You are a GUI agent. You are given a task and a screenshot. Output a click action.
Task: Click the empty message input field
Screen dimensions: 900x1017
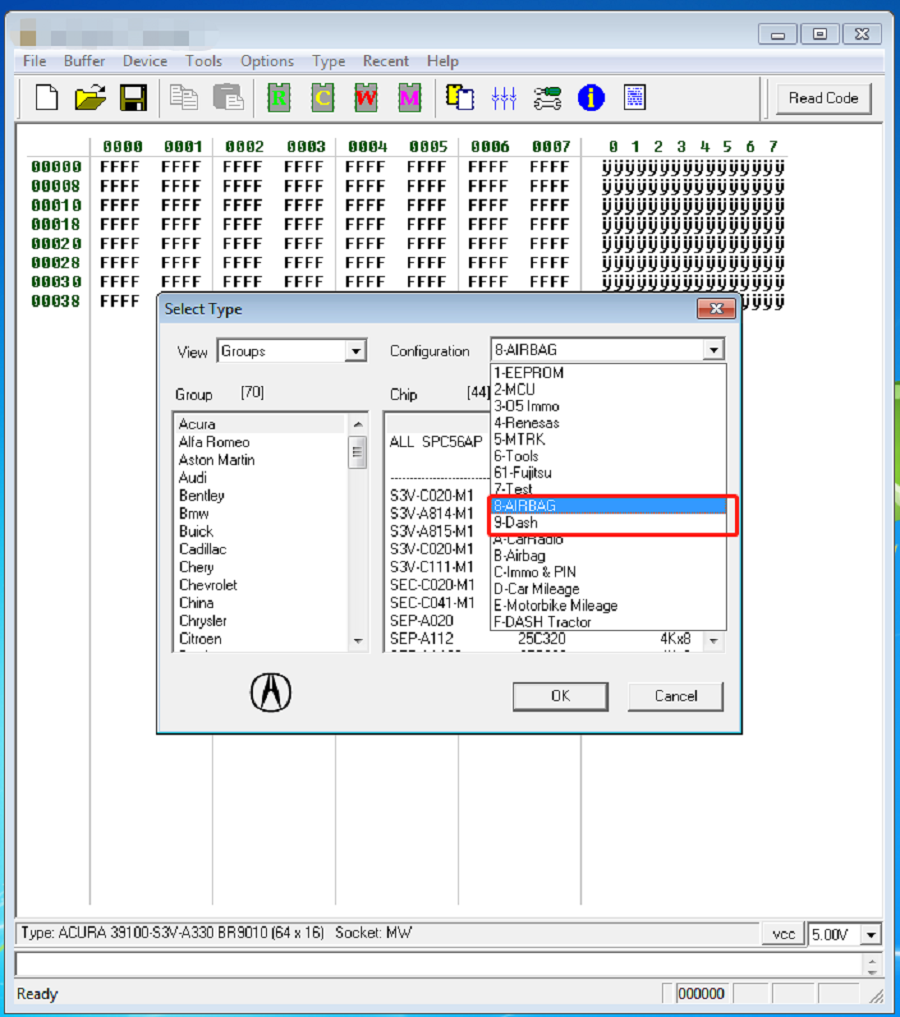coord(439,964)
